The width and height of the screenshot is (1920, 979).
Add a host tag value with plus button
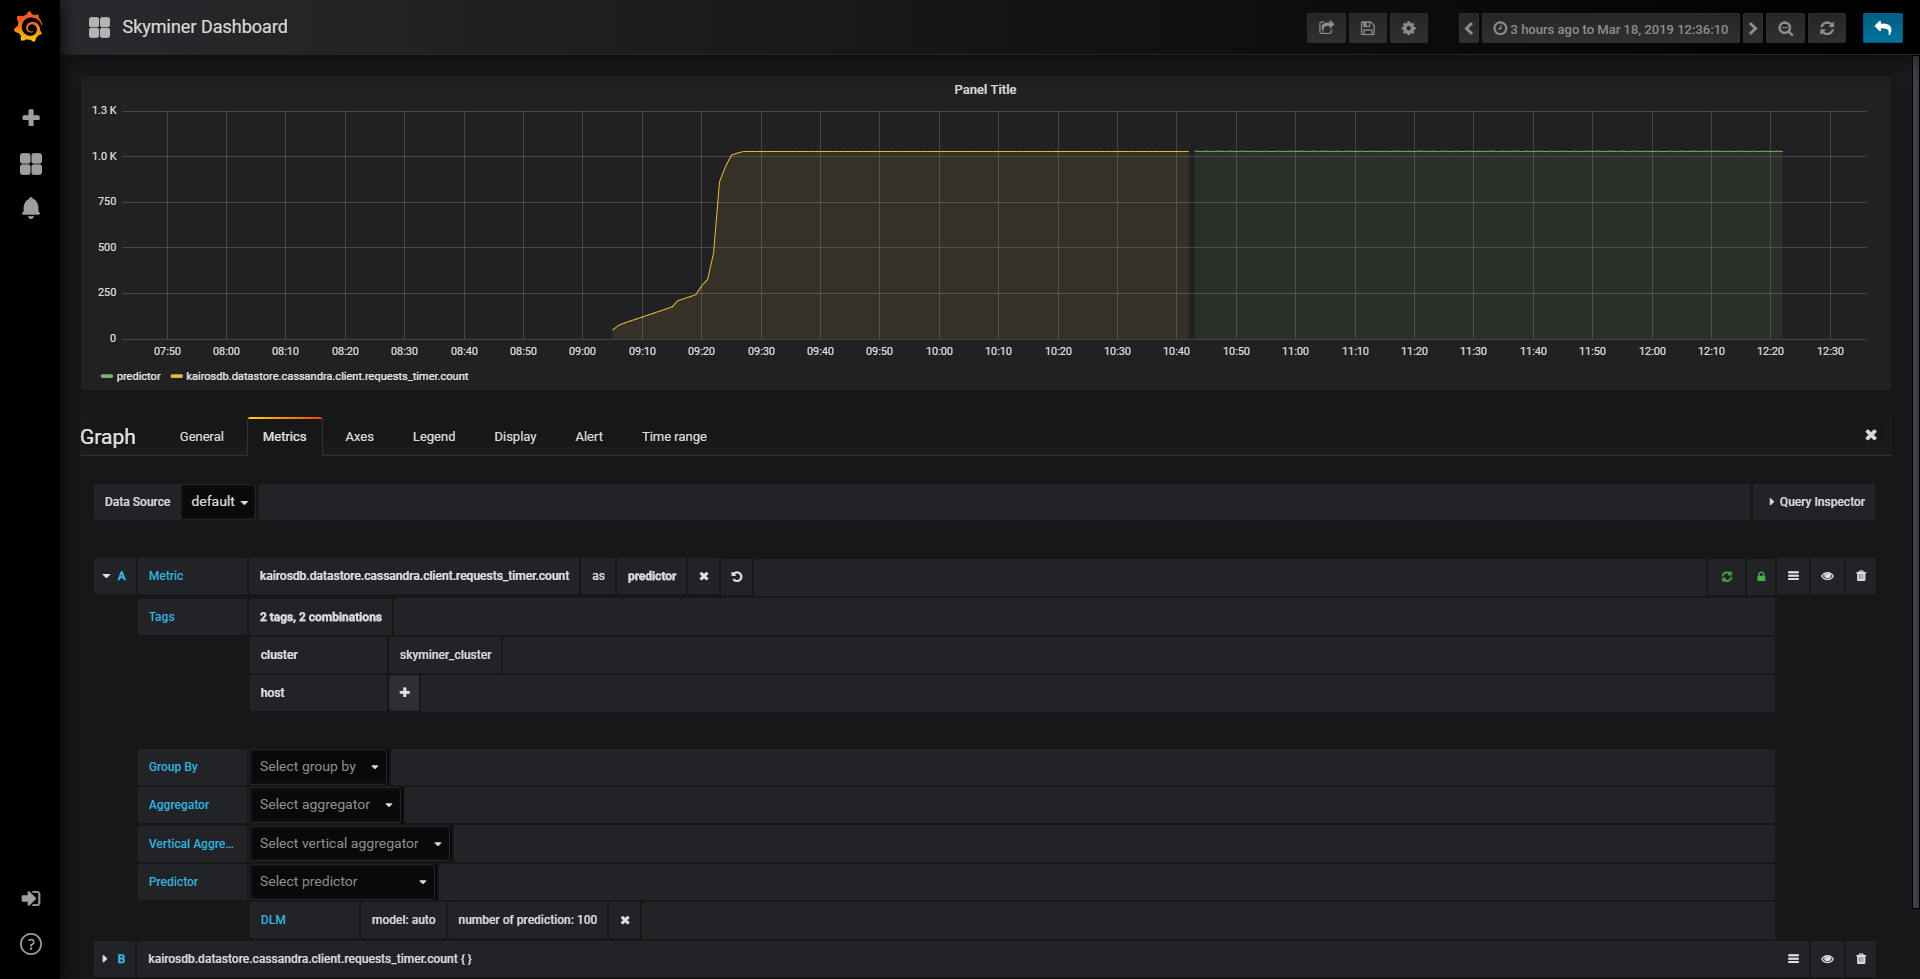click(404, 693)
